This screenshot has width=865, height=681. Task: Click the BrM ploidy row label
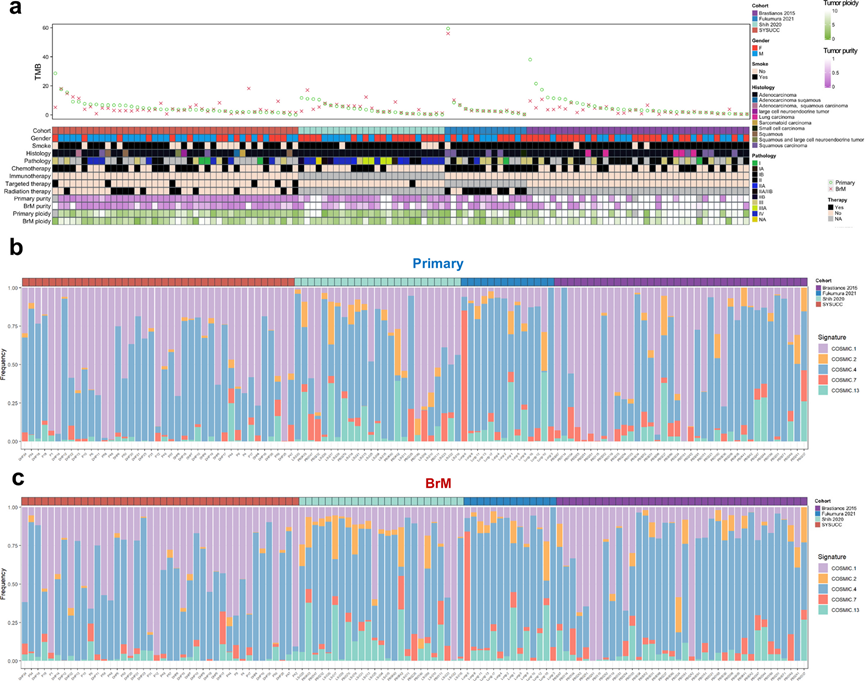33,219
